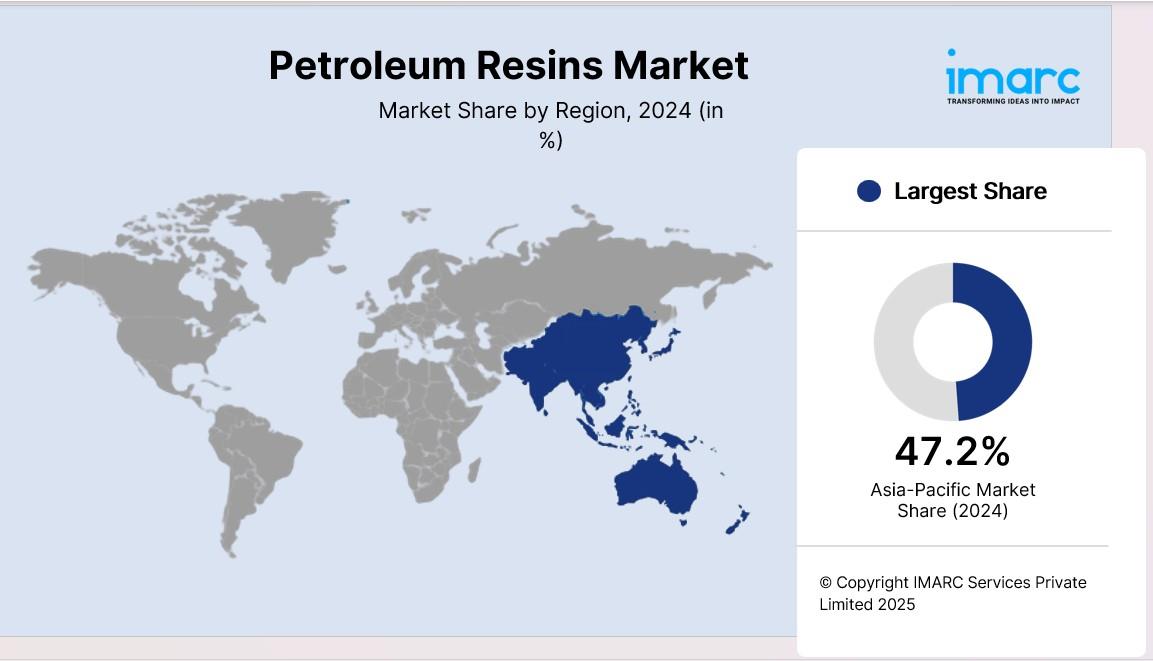Click the Asia-Pacific Market Share (2024) caption
This screenshot has width=1153, height=661.
pyautogui.click(x=952, y=500)
